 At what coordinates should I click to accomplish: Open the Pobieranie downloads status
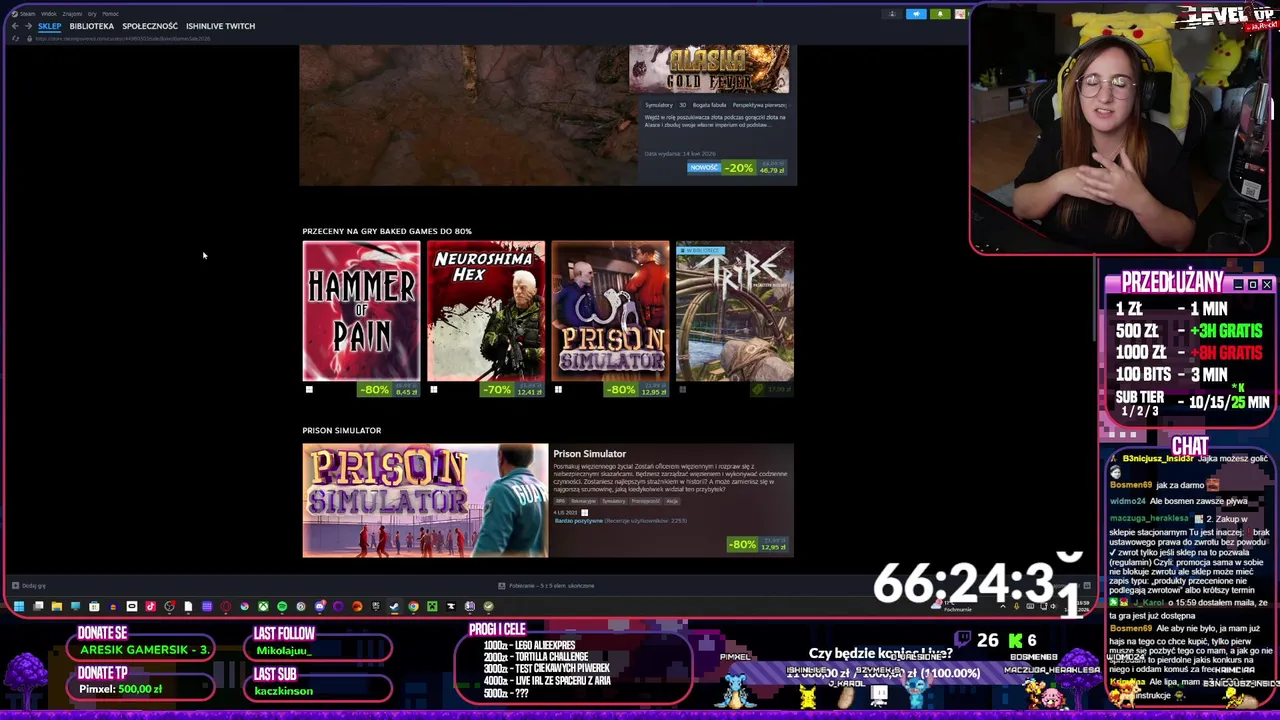(x=546, y=586)
